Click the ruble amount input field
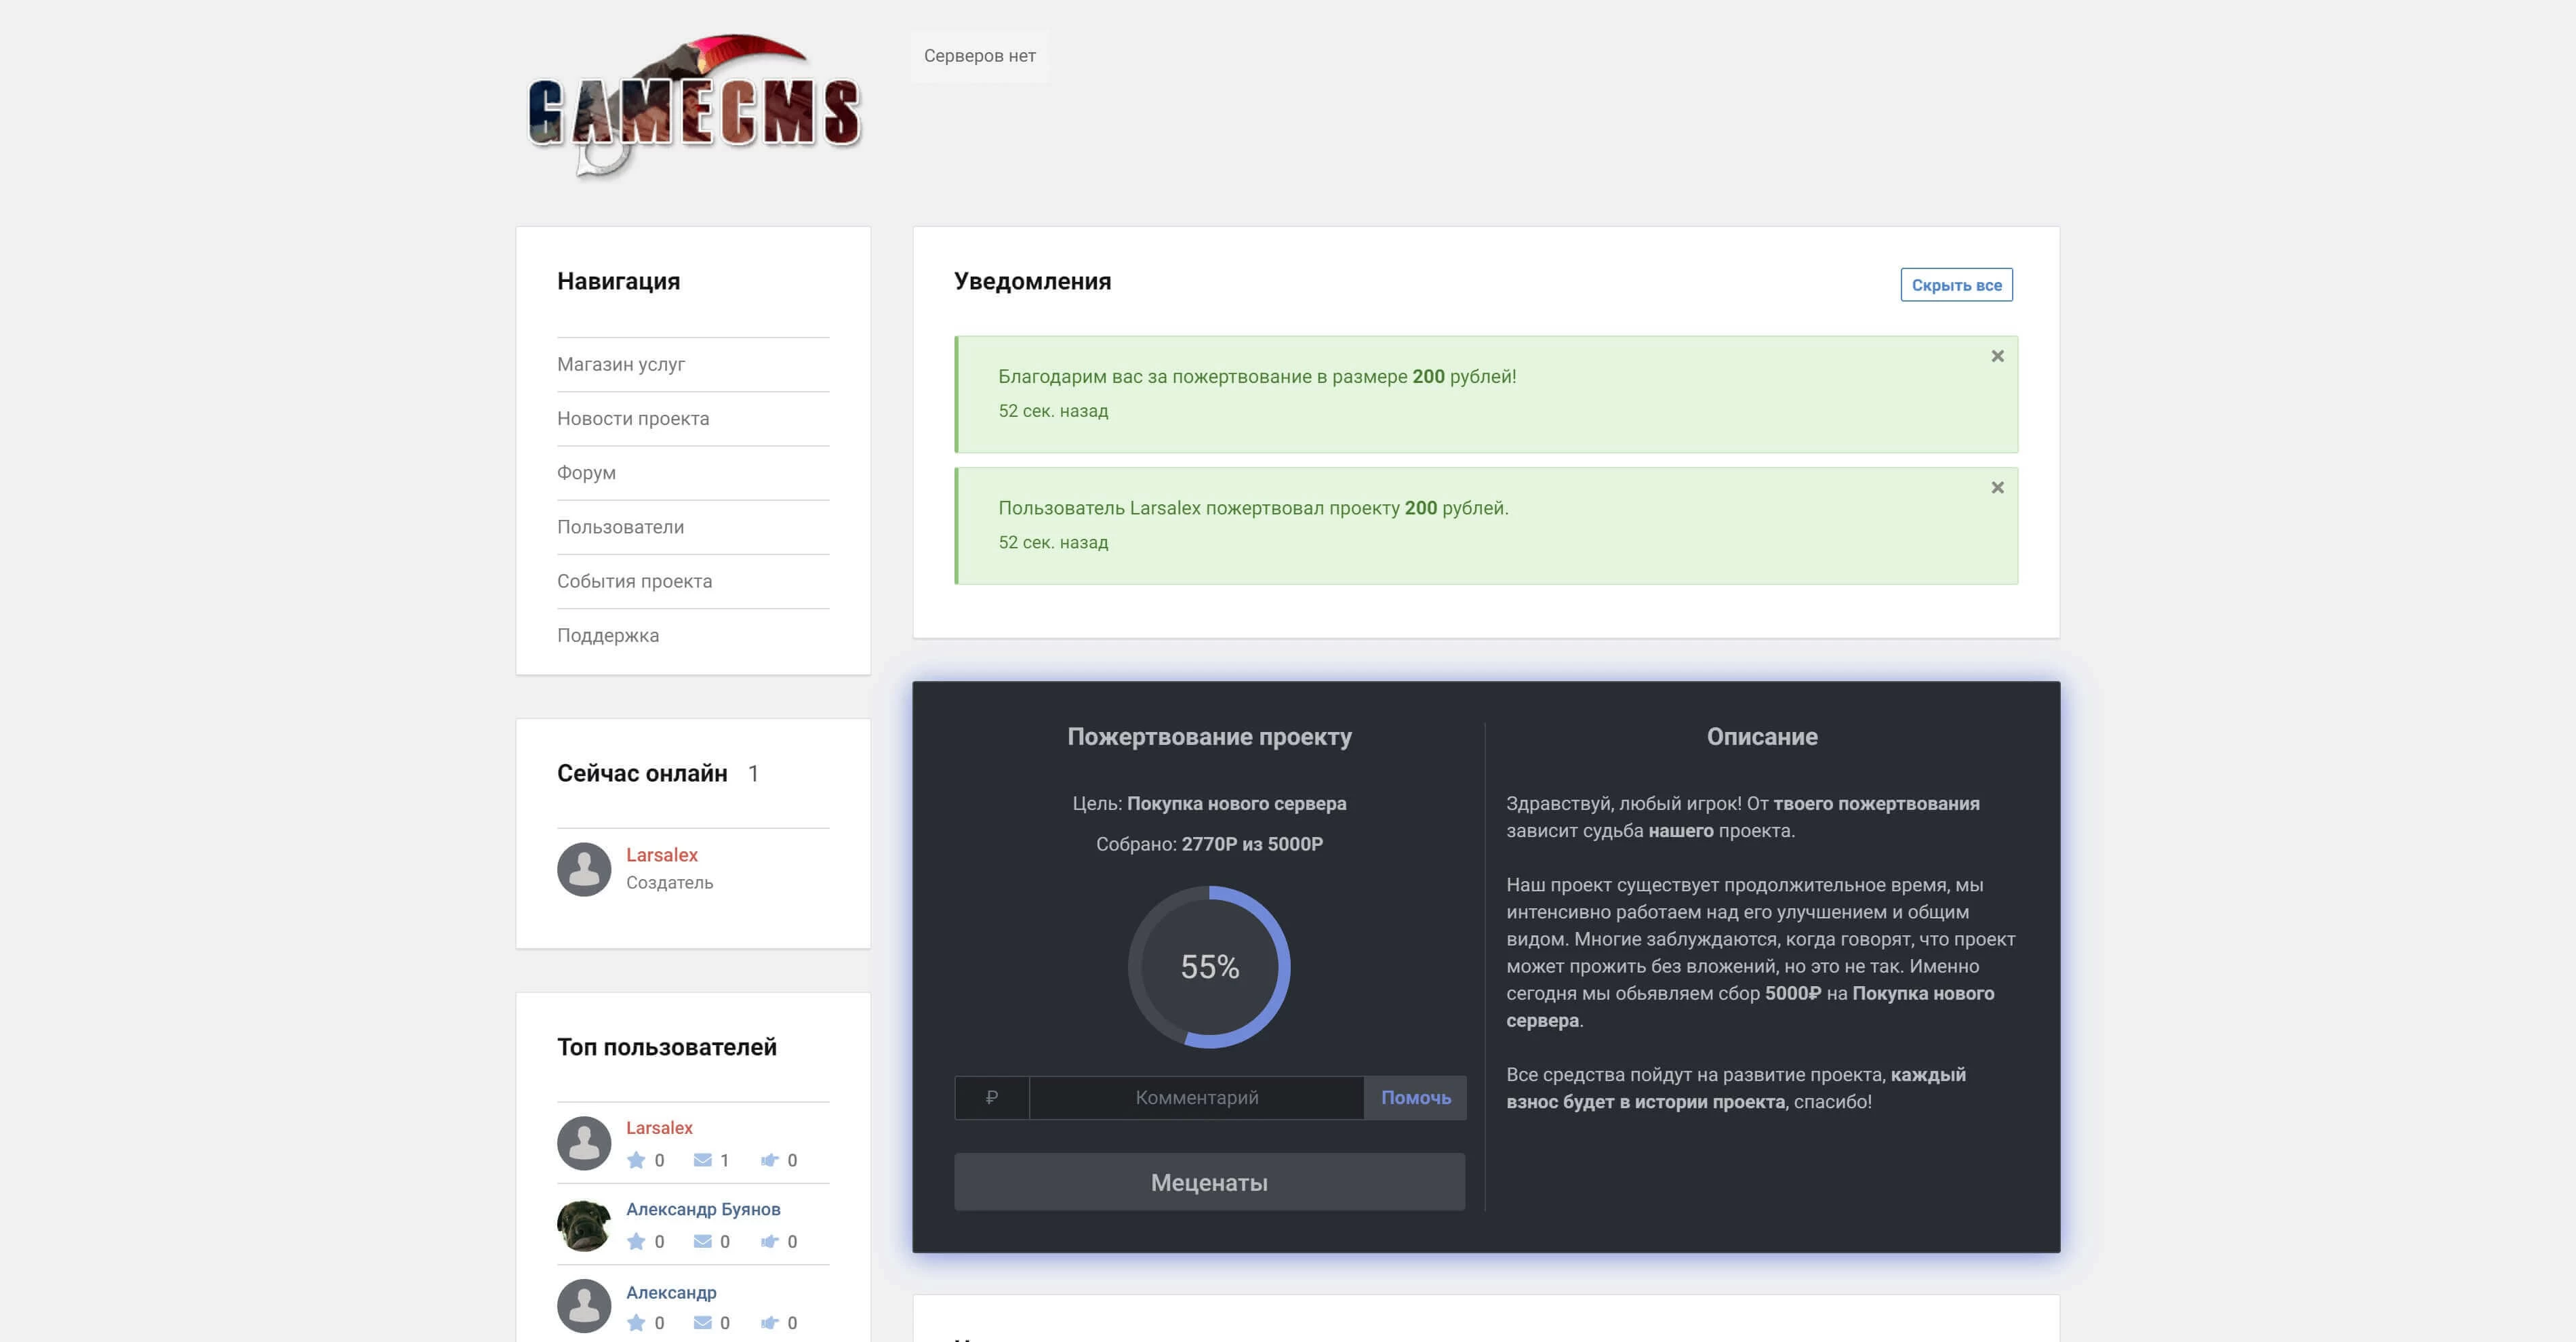Viewport: 2576px width, 1342px height. pos(992,1097)
